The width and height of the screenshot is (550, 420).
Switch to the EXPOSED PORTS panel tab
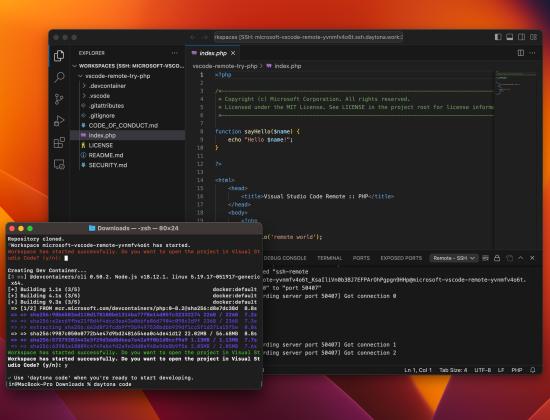pyautogui.click(x=401, y=258)
